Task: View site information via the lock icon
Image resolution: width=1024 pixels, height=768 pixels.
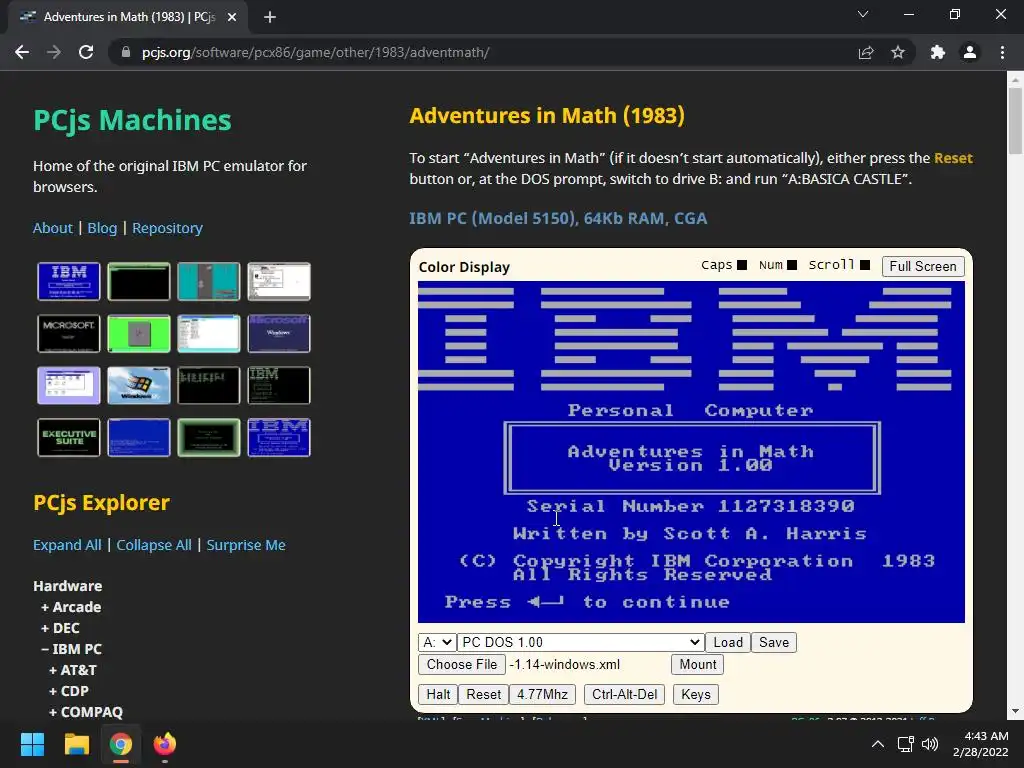Action: 126,52
